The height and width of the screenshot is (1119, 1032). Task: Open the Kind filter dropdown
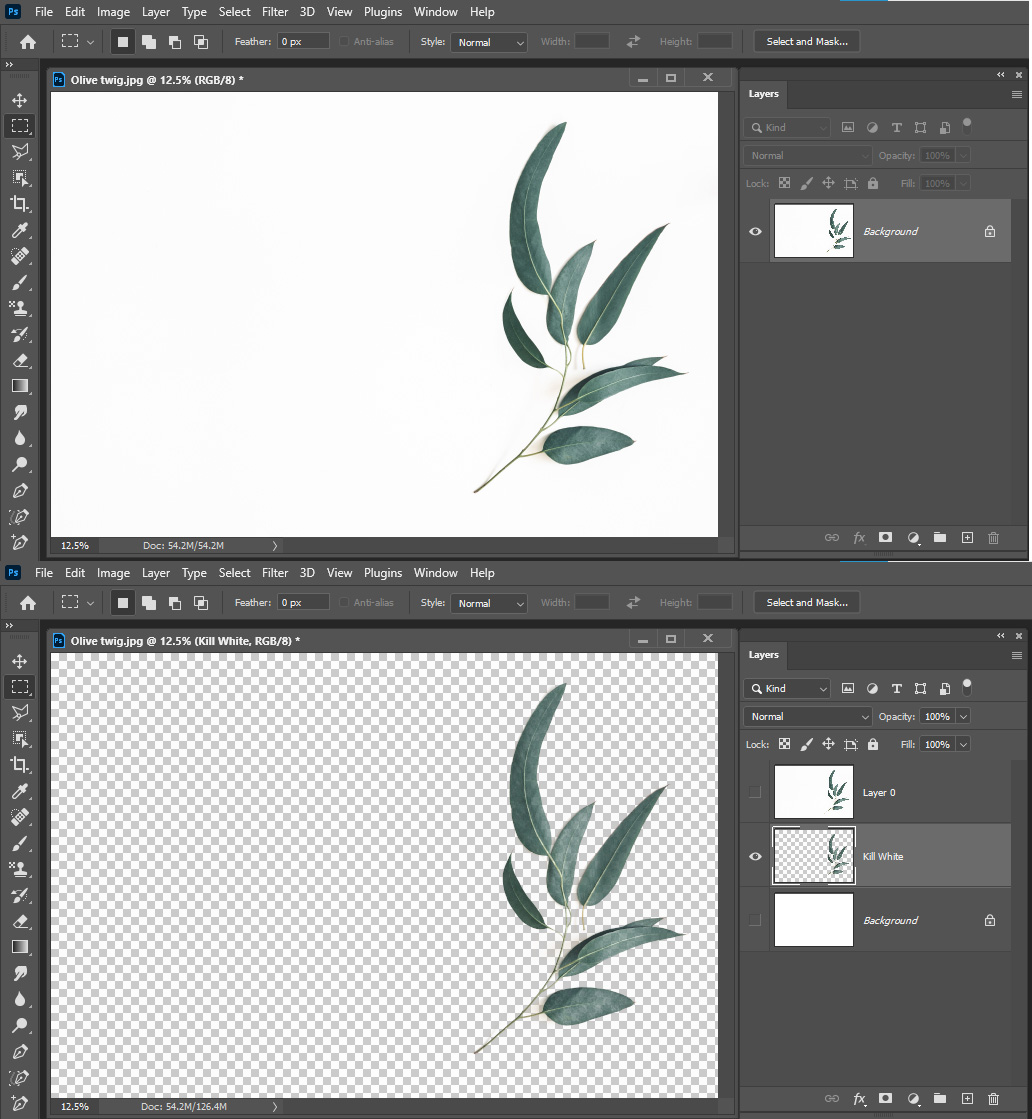tap(787, 688)
